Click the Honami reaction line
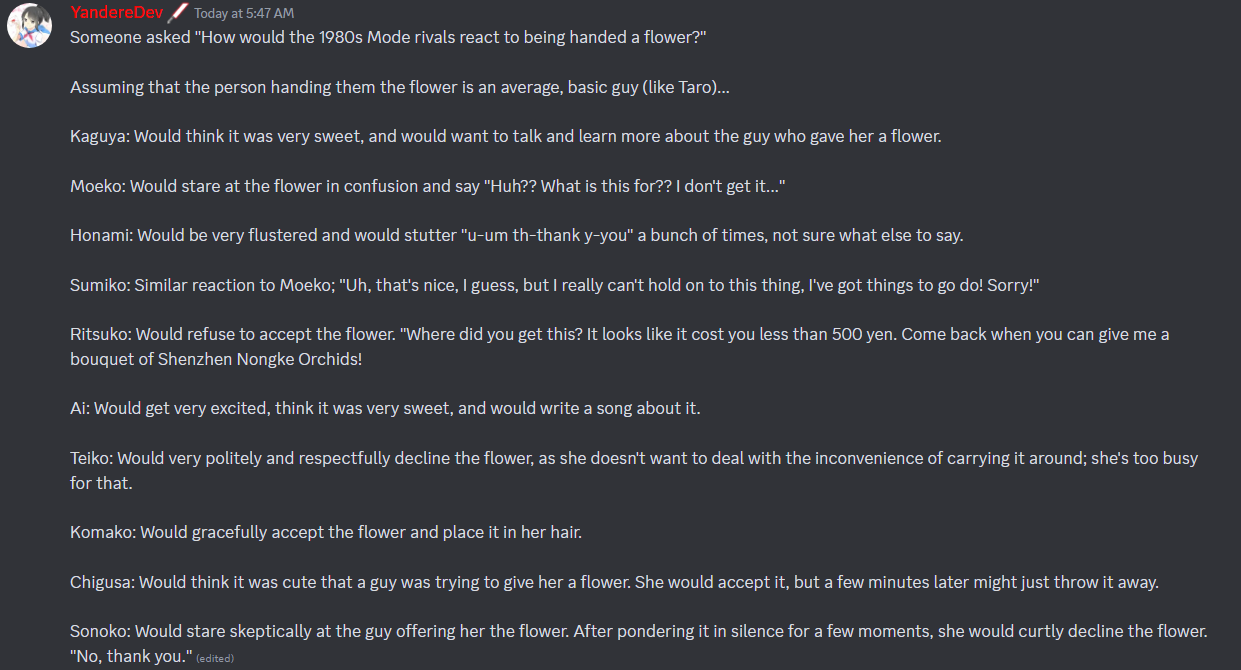The width and height of the screenshot is (1241, 670). pos(517,235)
